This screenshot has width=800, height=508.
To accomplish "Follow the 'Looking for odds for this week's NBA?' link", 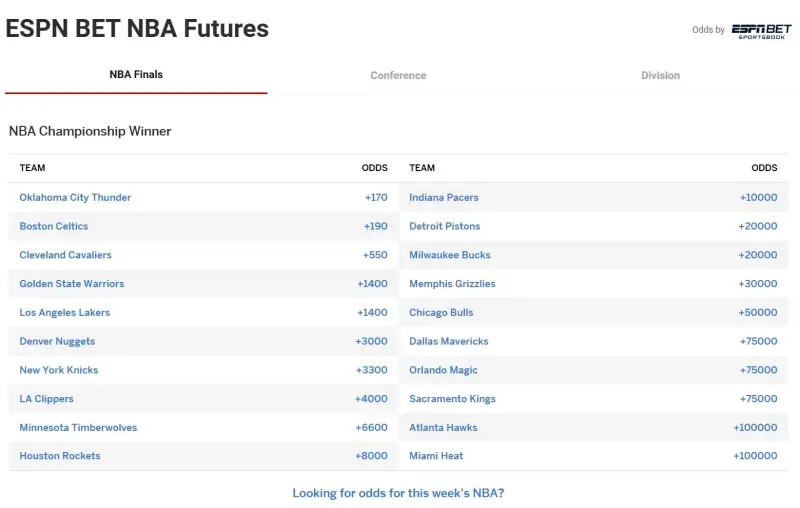I will pyautogui.click(x=398, y=493).
